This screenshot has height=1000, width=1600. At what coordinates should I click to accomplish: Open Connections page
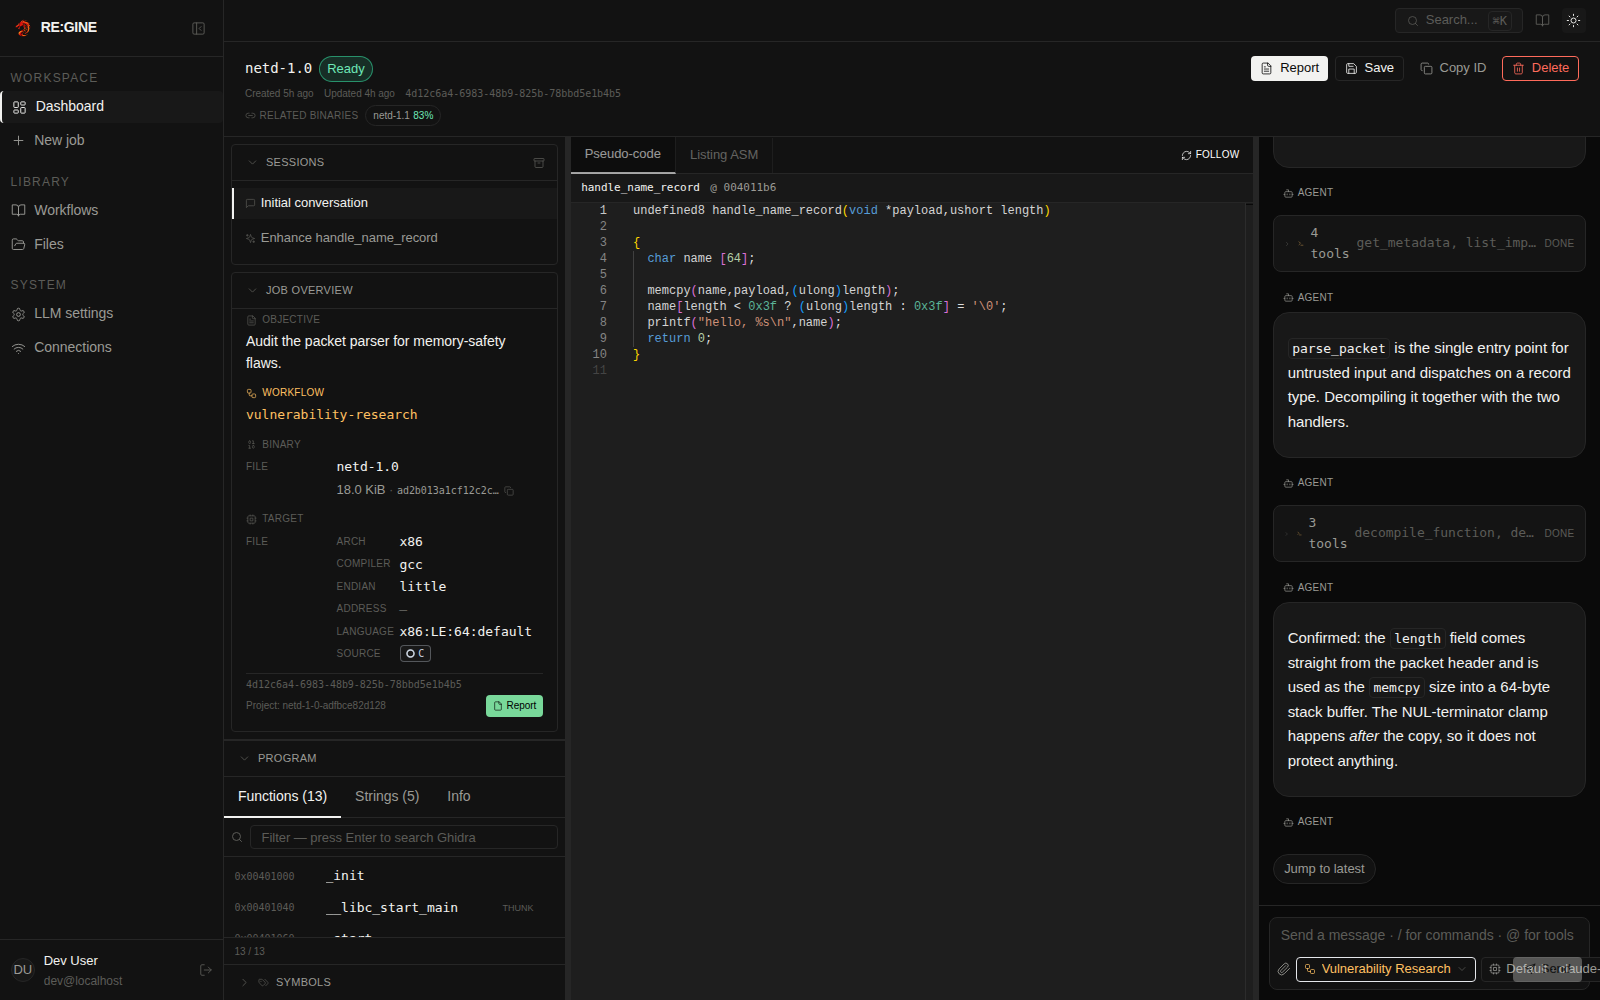point(111,347)
